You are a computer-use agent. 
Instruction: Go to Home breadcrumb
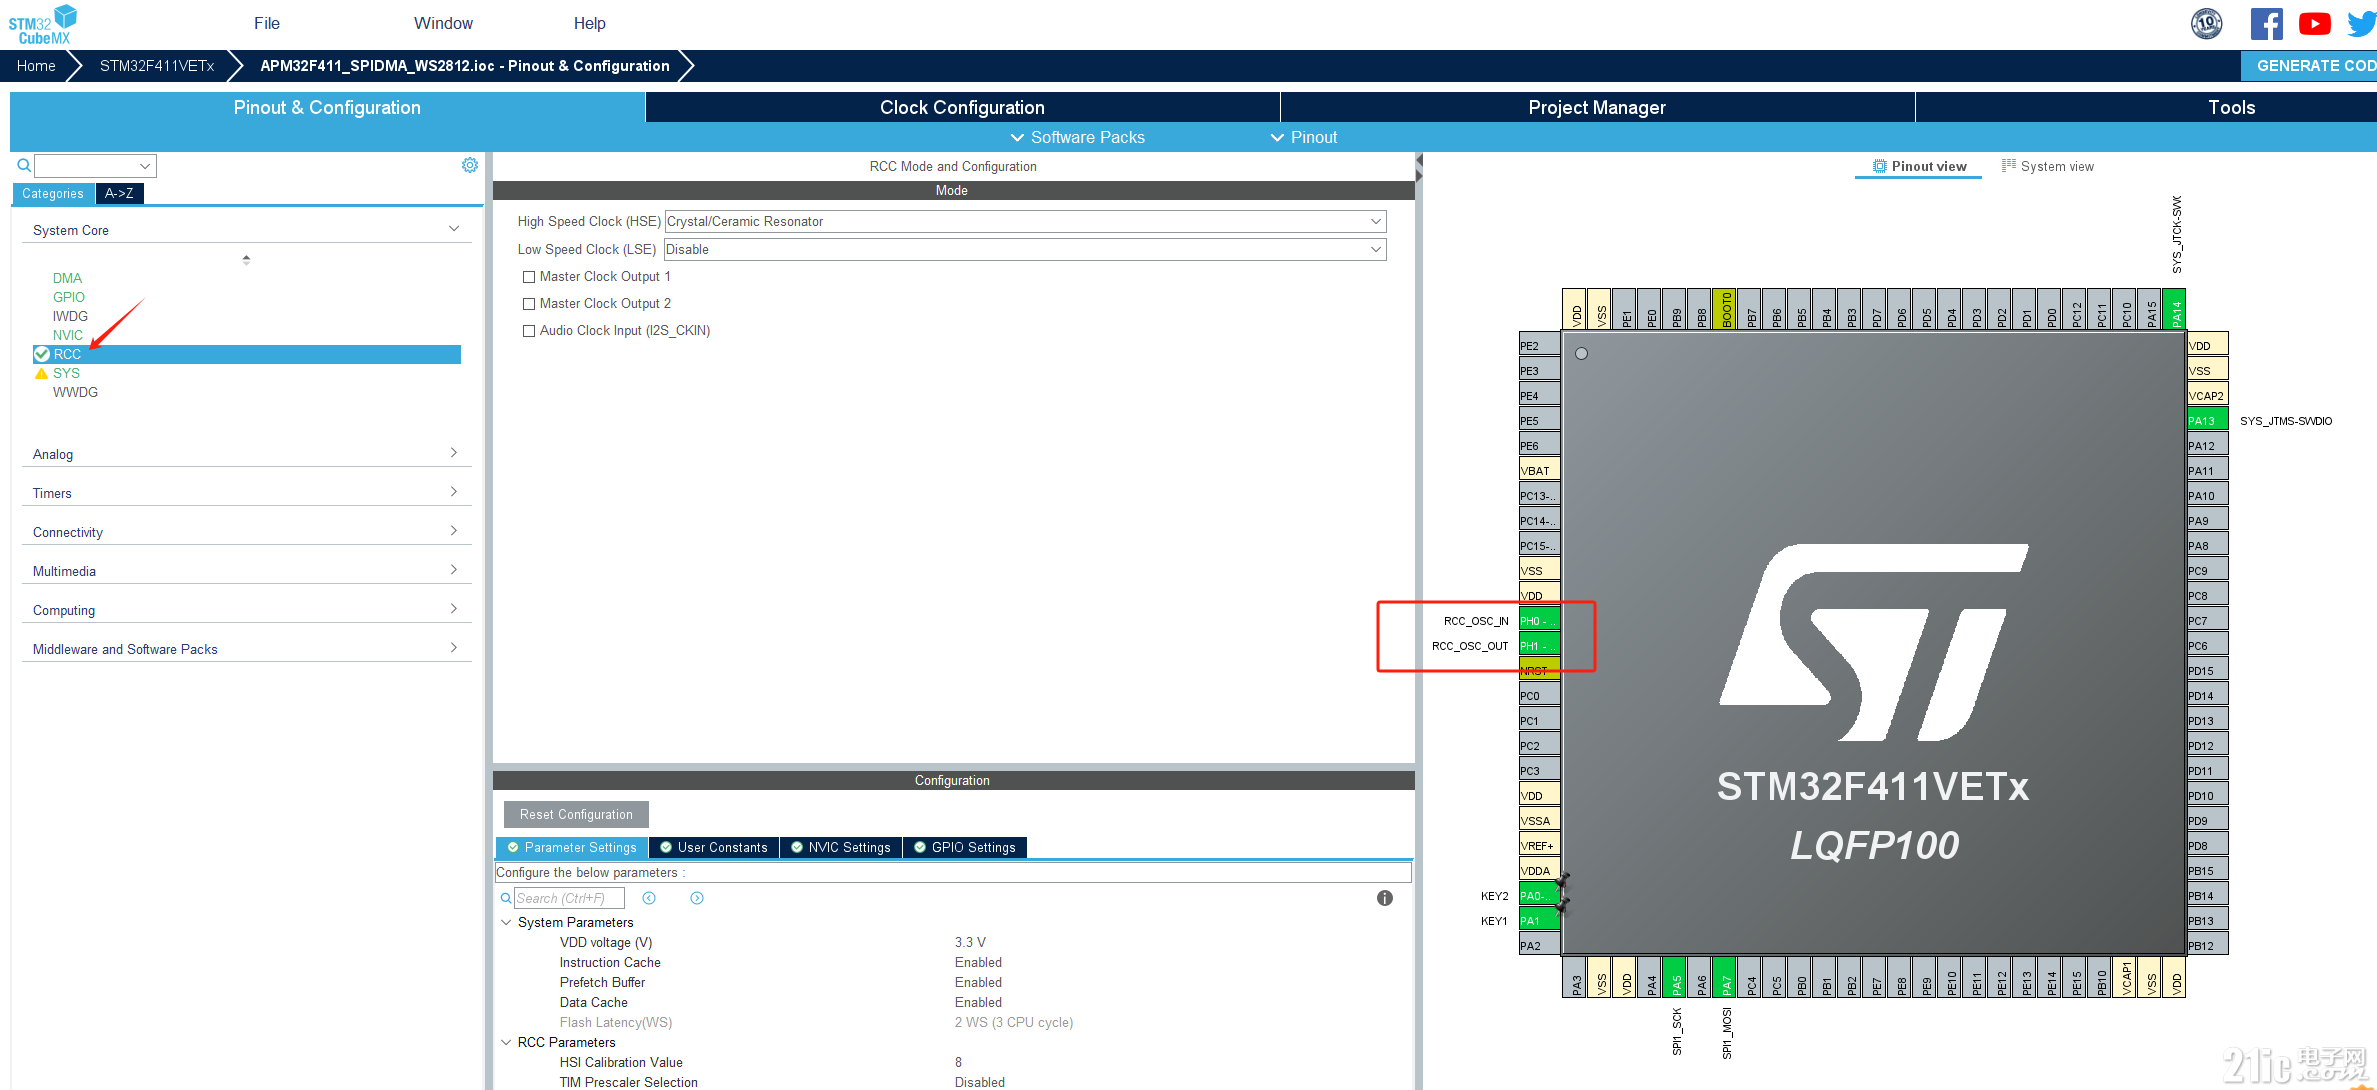(36, 66)
